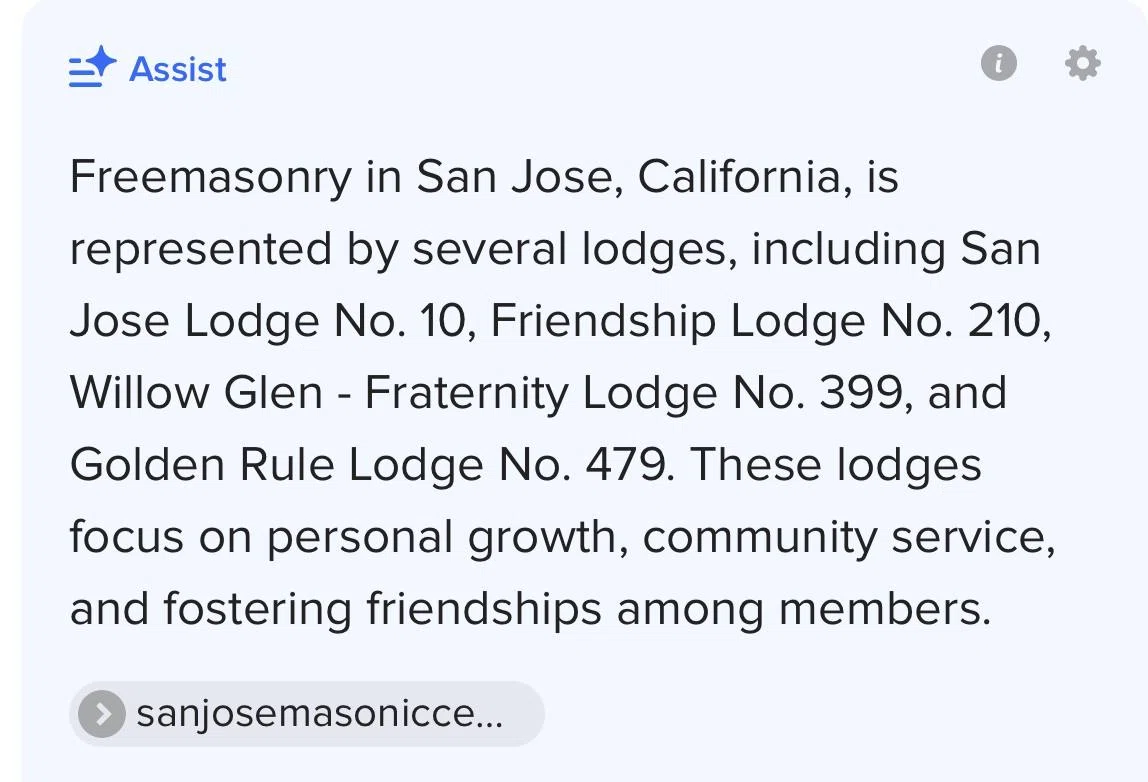Click the words "These lodges"
This screenshot has height=782, width=1148.
(x=835, y=465)
